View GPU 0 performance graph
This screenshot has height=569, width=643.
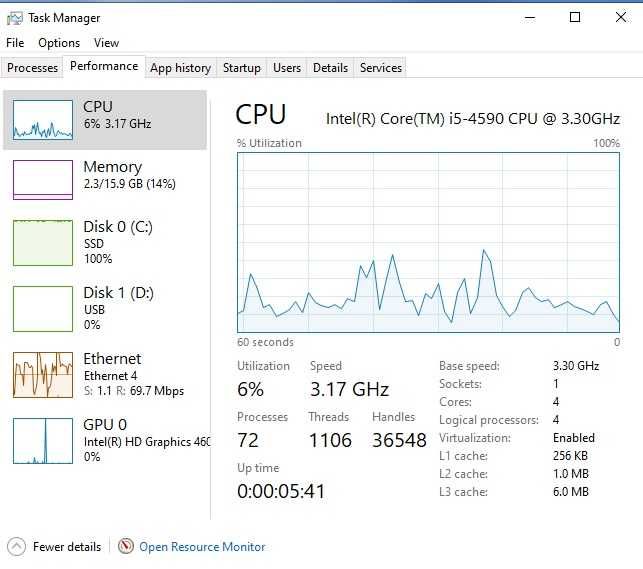[x=43, y=440]
